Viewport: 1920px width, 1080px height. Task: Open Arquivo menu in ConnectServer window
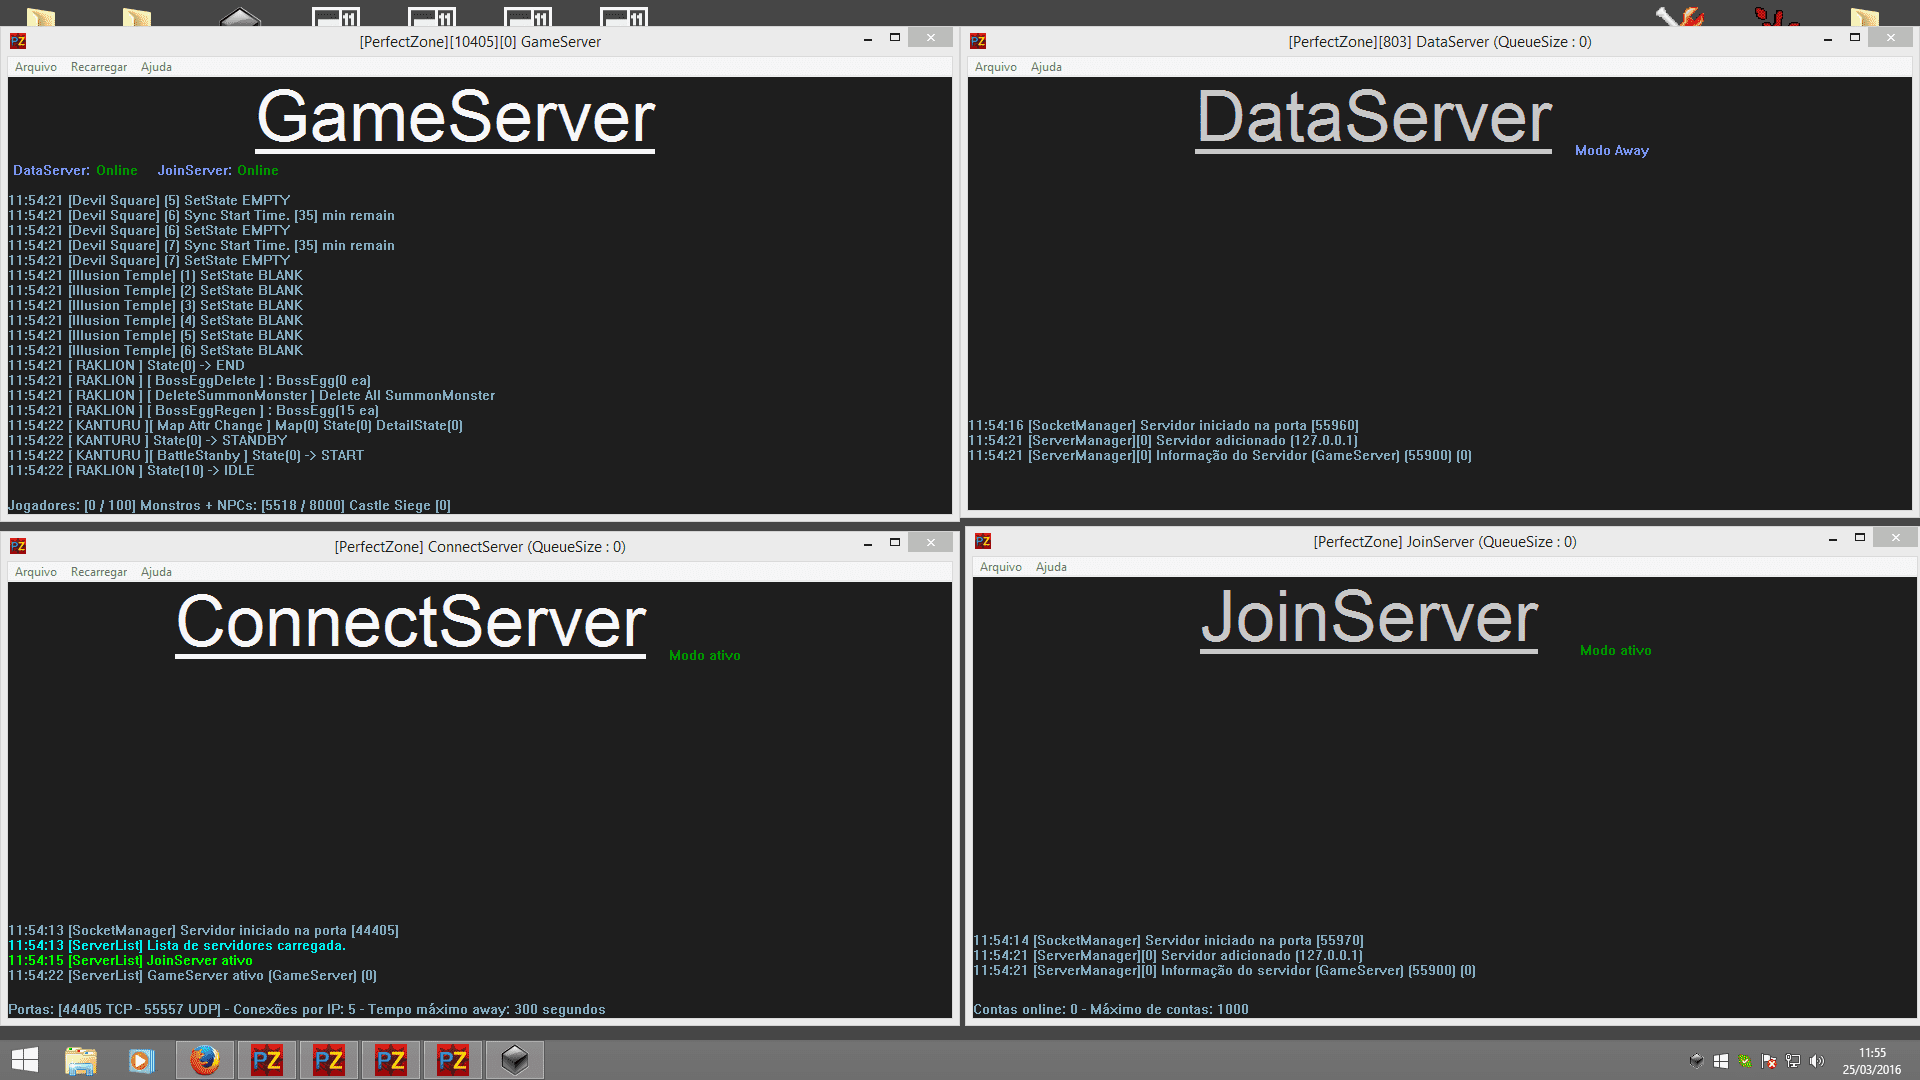click(36, 572)
